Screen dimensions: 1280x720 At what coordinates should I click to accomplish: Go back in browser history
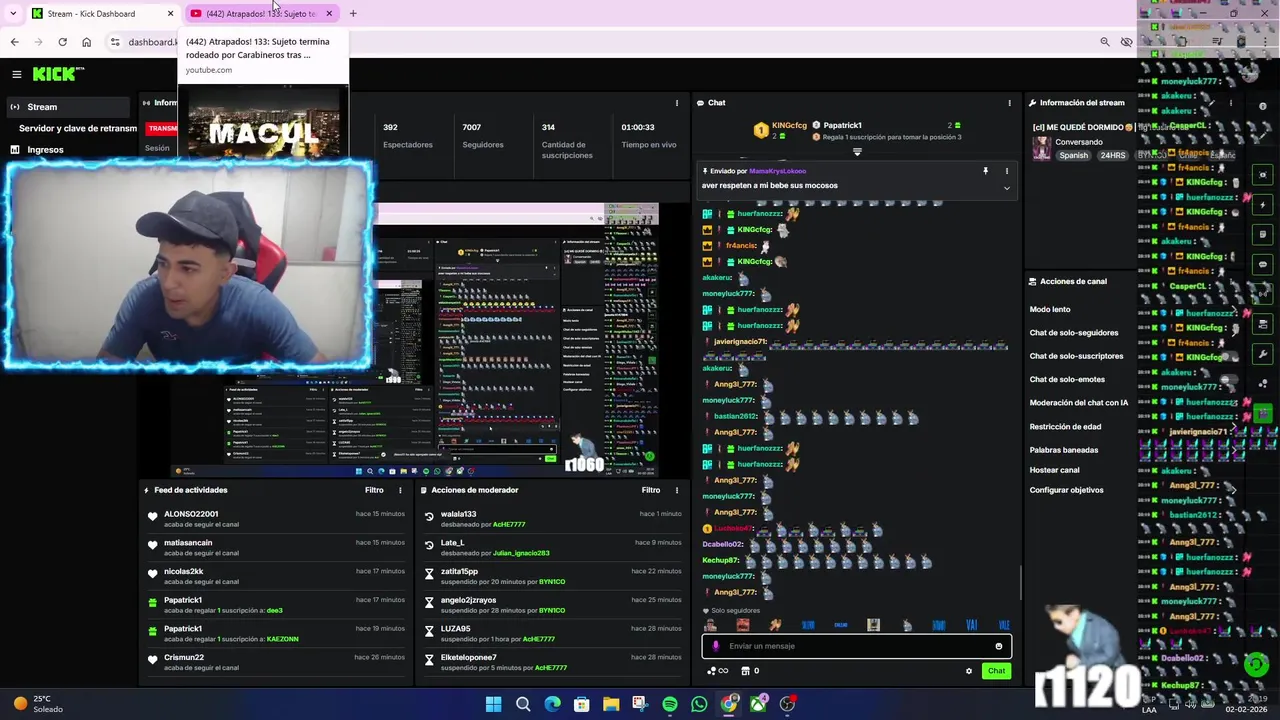coord(14,42)
